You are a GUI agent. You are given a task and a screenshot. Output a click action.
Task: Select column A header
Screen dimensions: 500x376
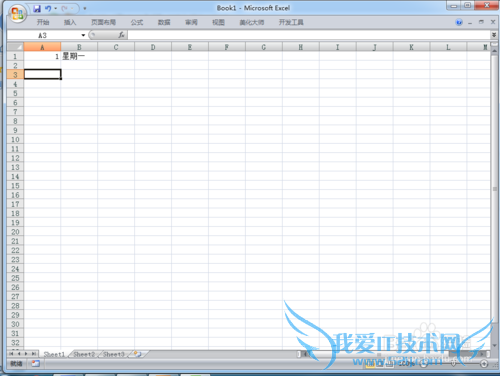tap(42, 47)
